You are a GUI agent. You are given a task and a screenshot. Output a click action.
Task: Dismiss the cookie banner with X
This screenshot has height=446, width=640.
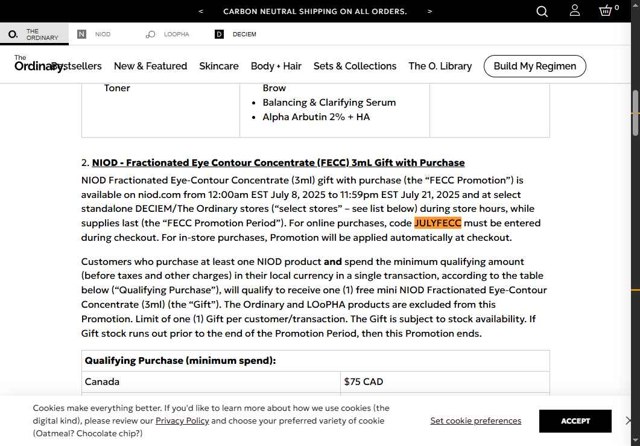pyautogui.click(x=628, y=420)
